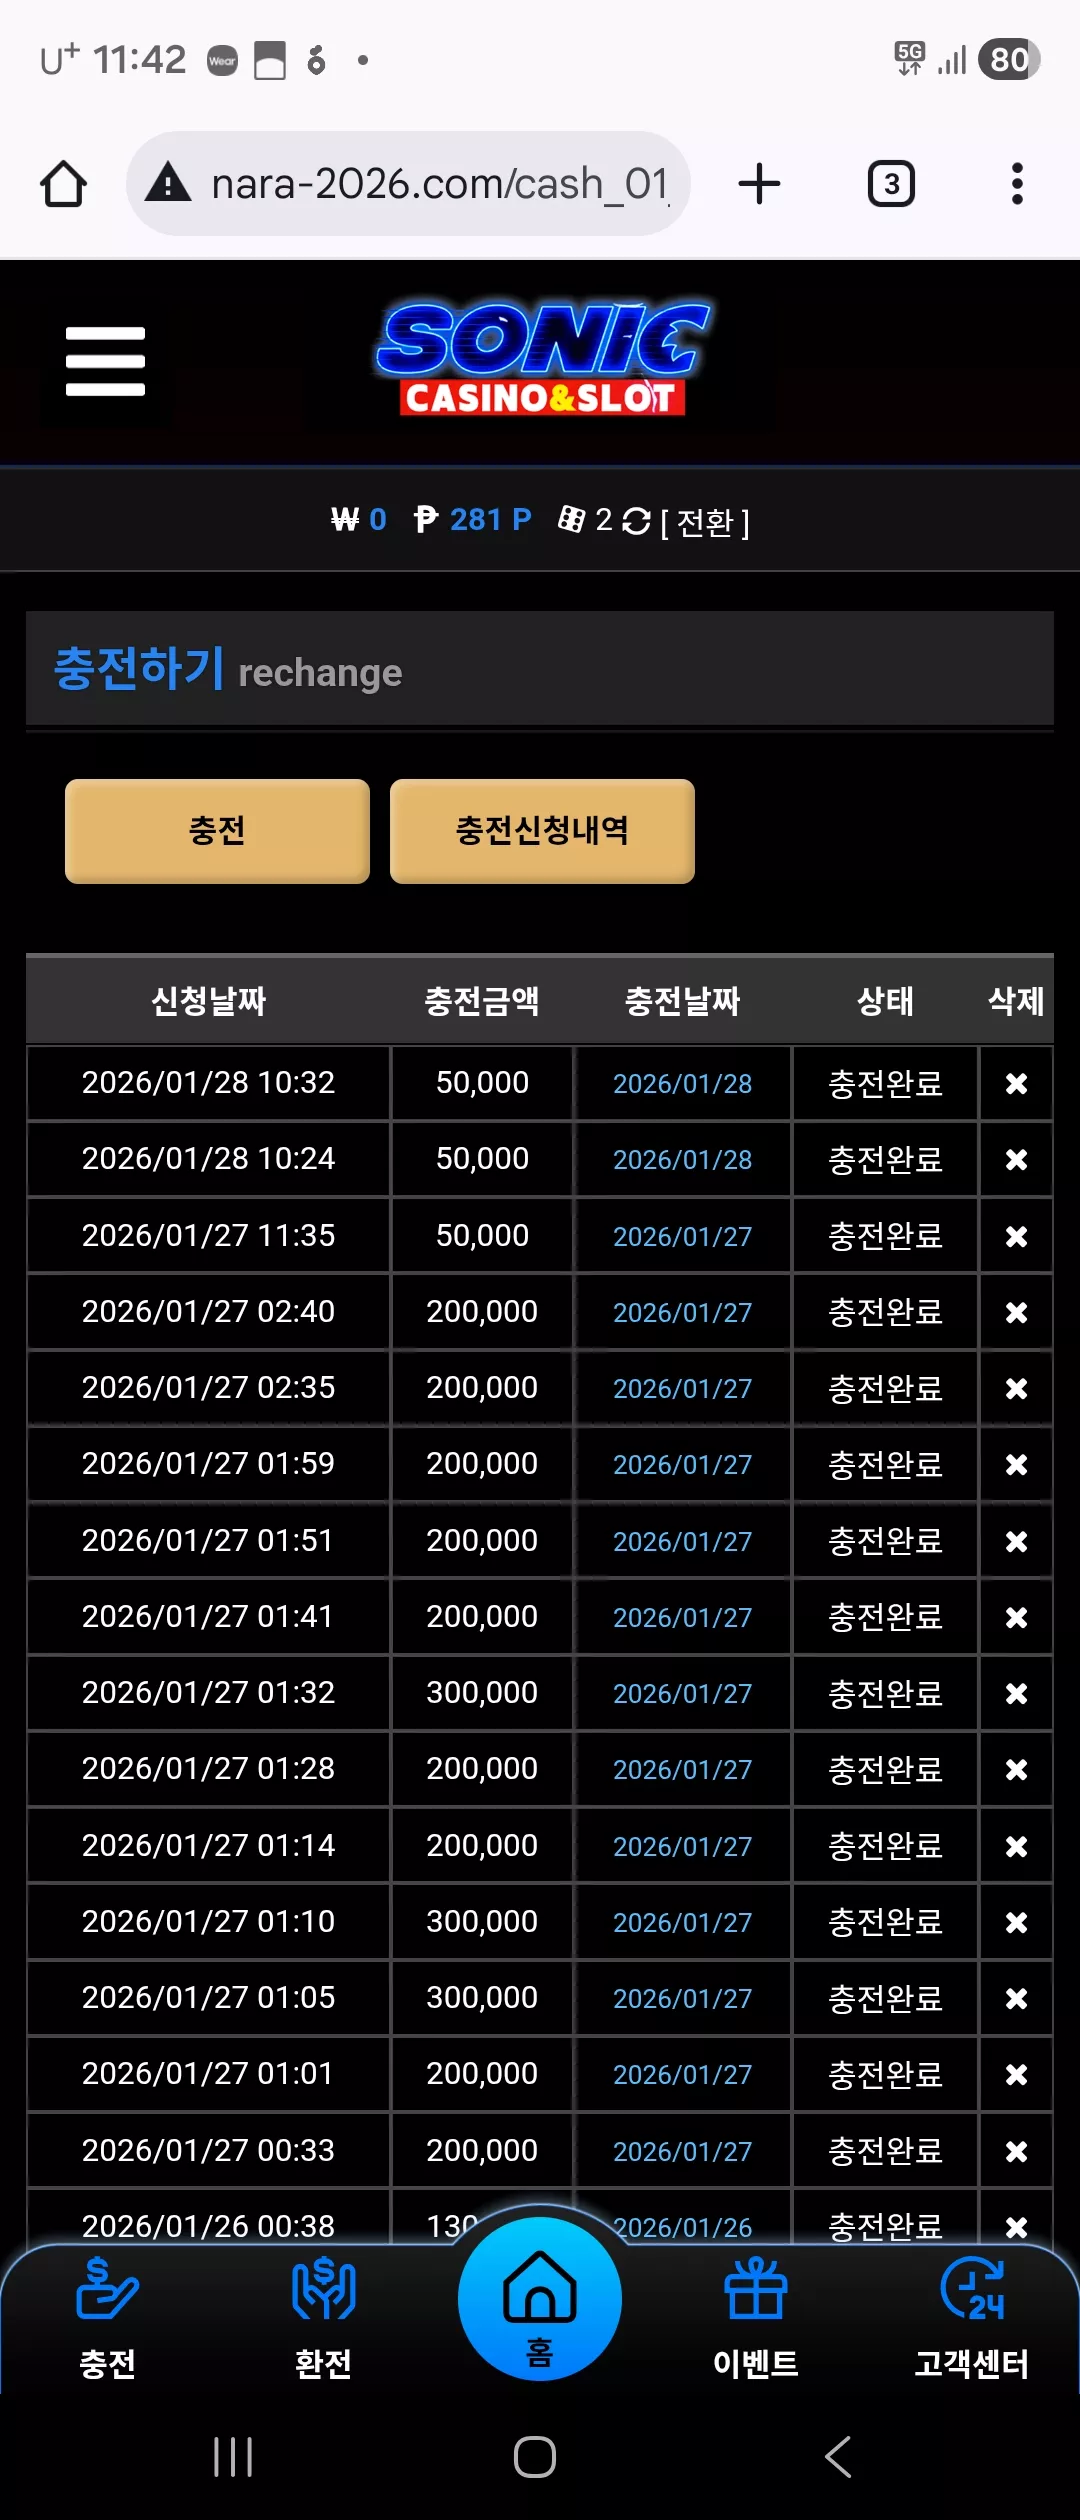
Task: Open the browser three-dot overflow menu
Action: pyautogui.click(x=1017, y=184)
